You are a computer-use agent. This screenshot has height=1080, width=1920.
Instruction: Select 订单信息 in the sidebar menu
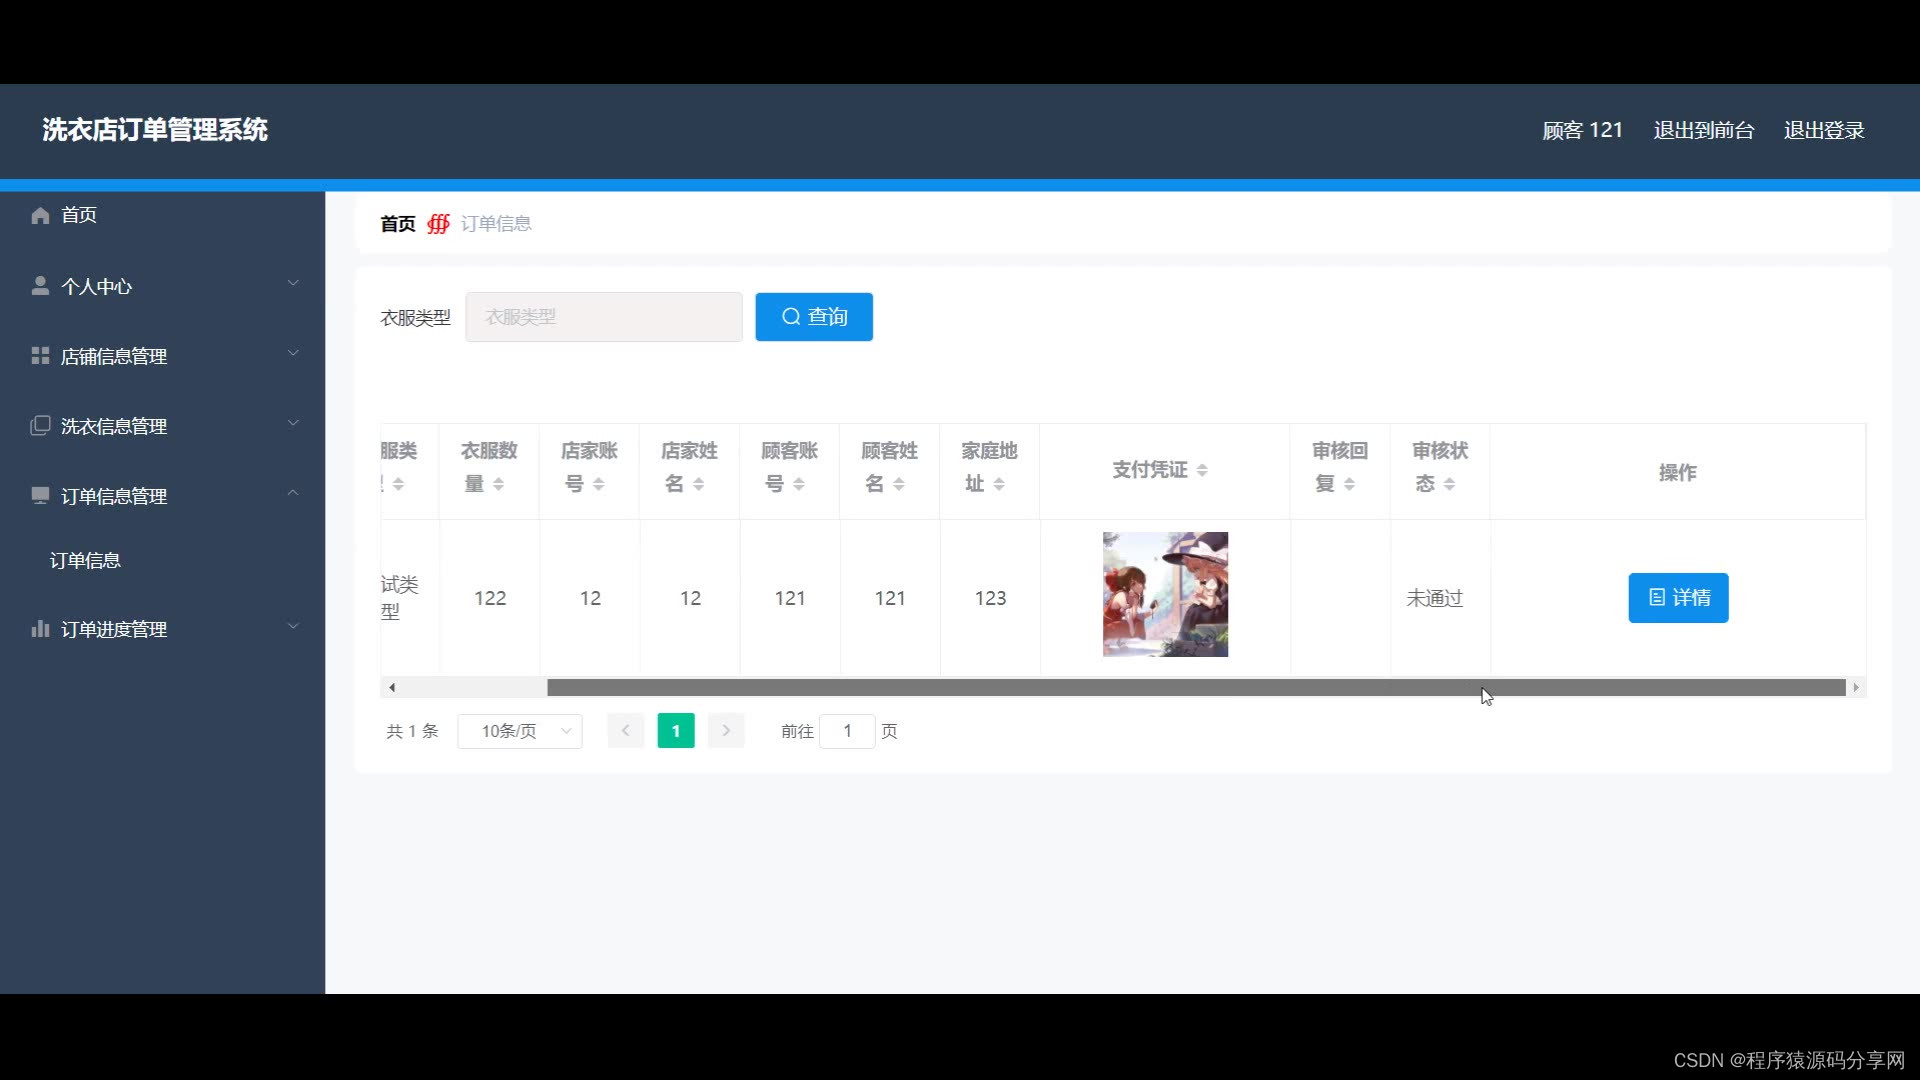click(x=86, y=560)
